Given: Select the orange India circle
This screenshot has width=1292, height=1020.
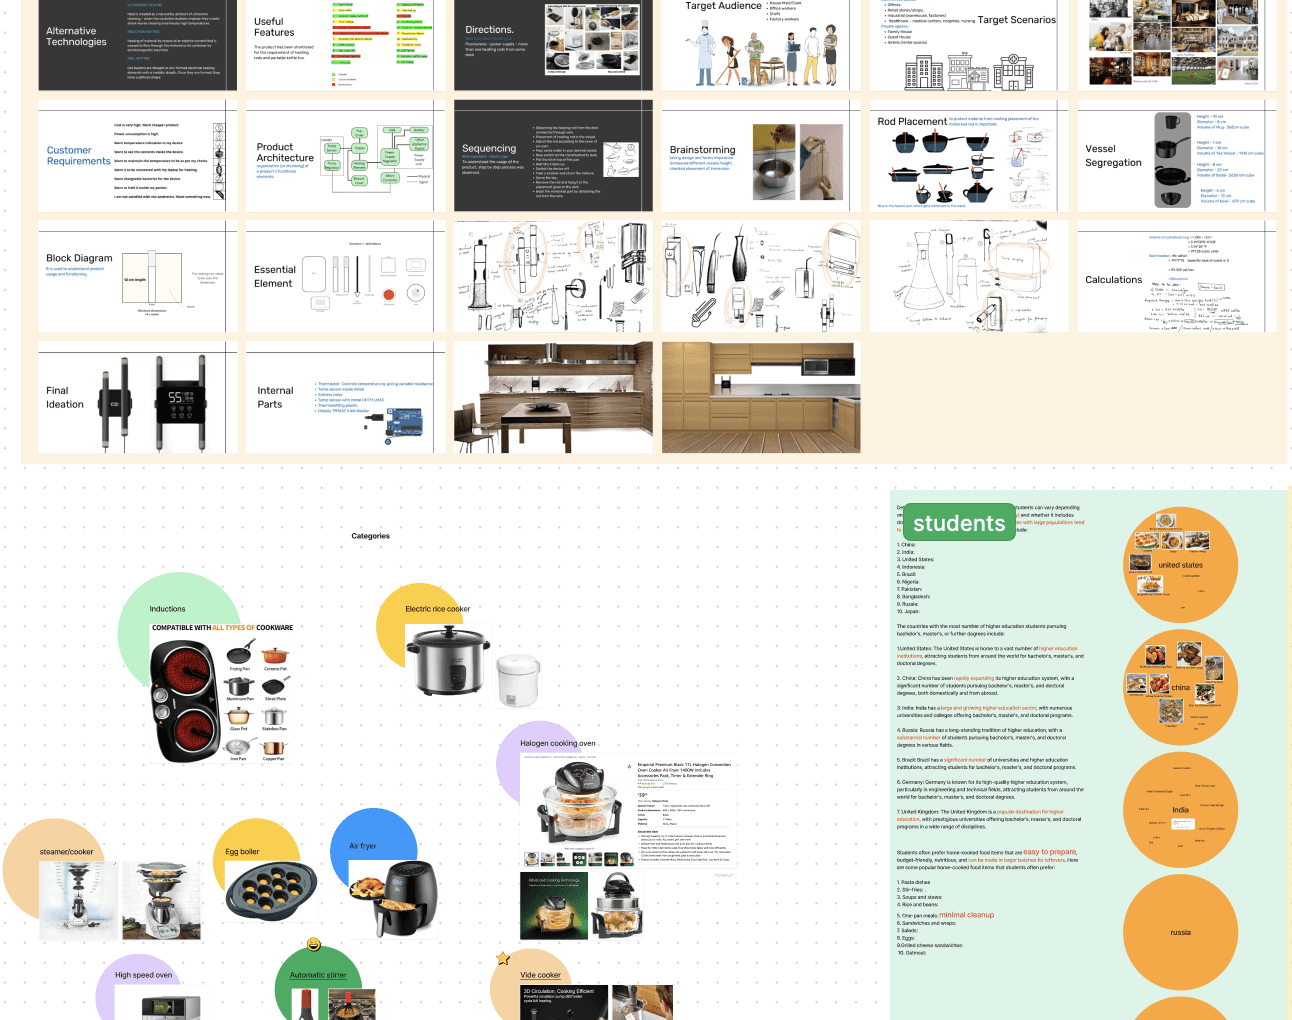Looking at the screenshot, I should (x=1181, y=810).
